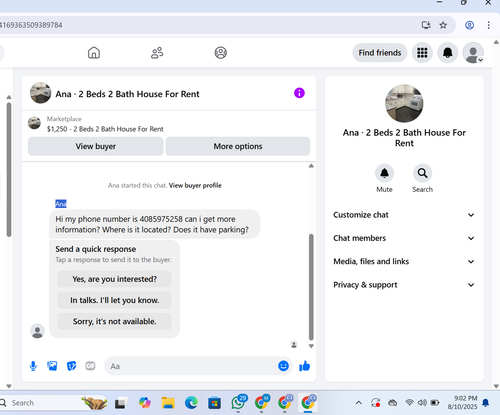Click the seen-receipt small avatar icon
This screenshot has width=500, height=415.
[294, 344]
